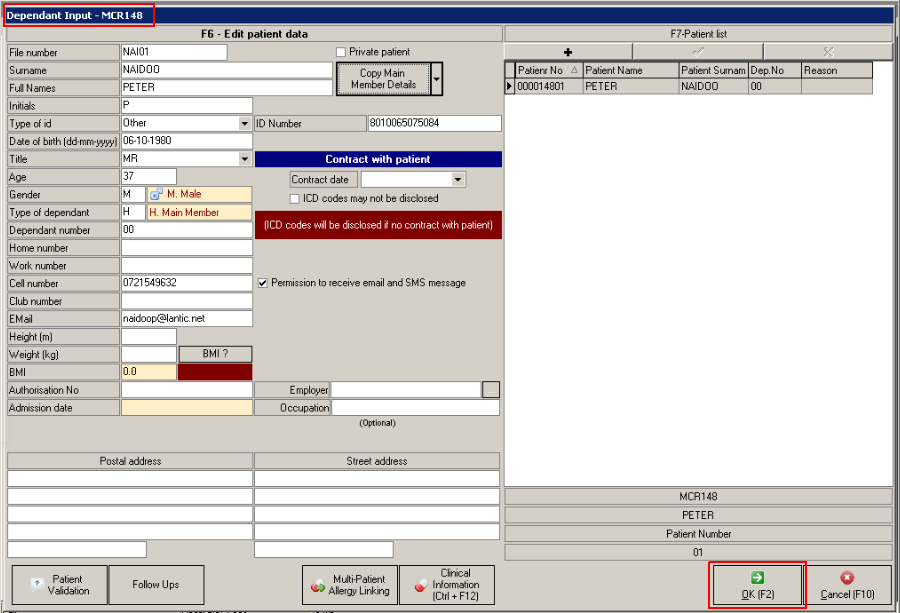
Task: Open Patient Validation
Action: 58,585
